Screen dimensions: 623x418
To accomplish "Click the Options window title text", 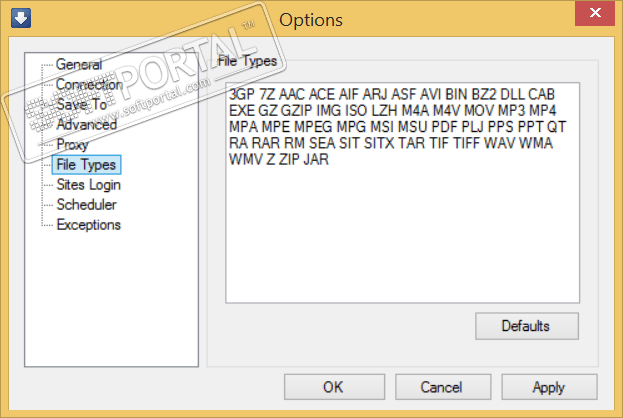I will [x=311, y=19].
